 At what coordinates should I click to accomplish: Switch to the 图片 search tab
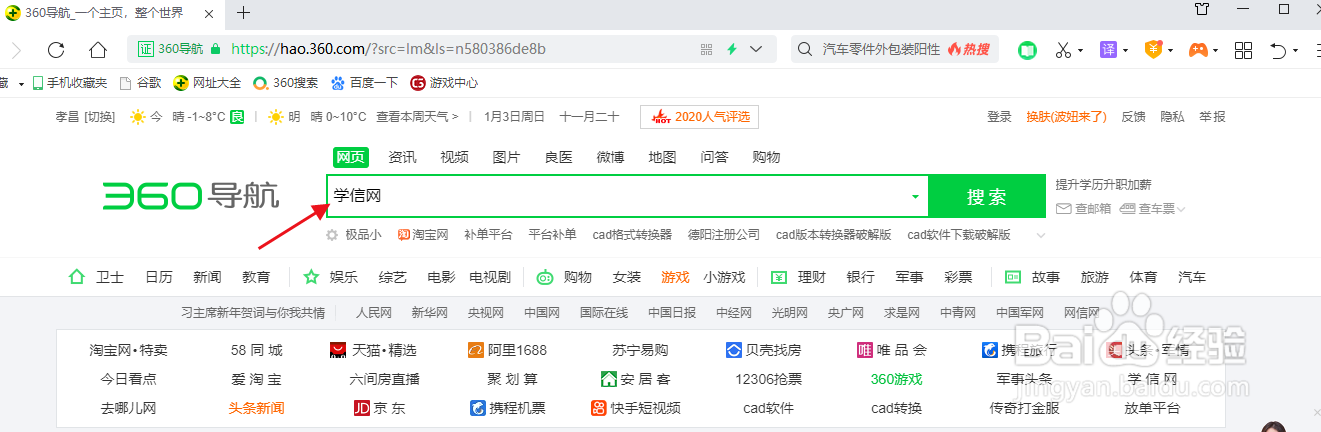(x=506, y=157)
